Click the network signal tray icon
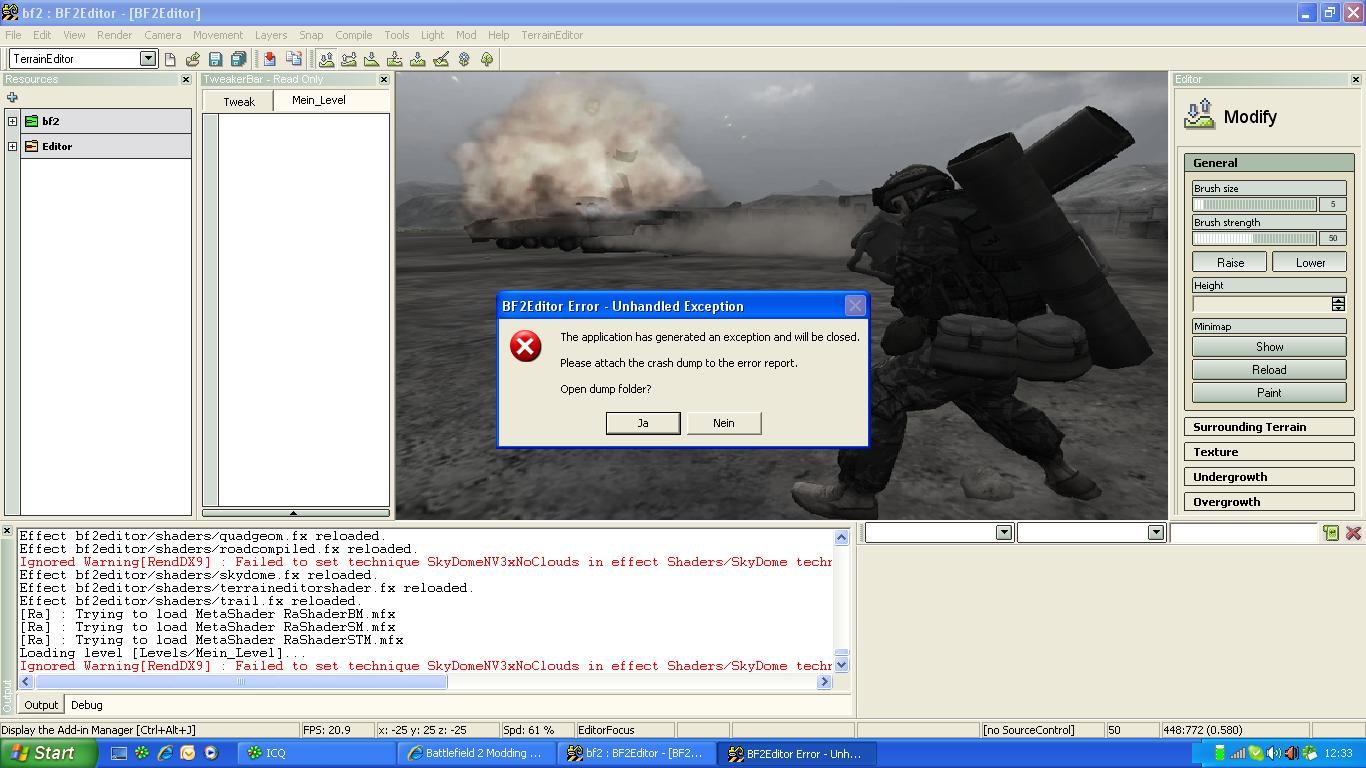The height and width of the screenshot is (768, 1366). click(1238, 753)
